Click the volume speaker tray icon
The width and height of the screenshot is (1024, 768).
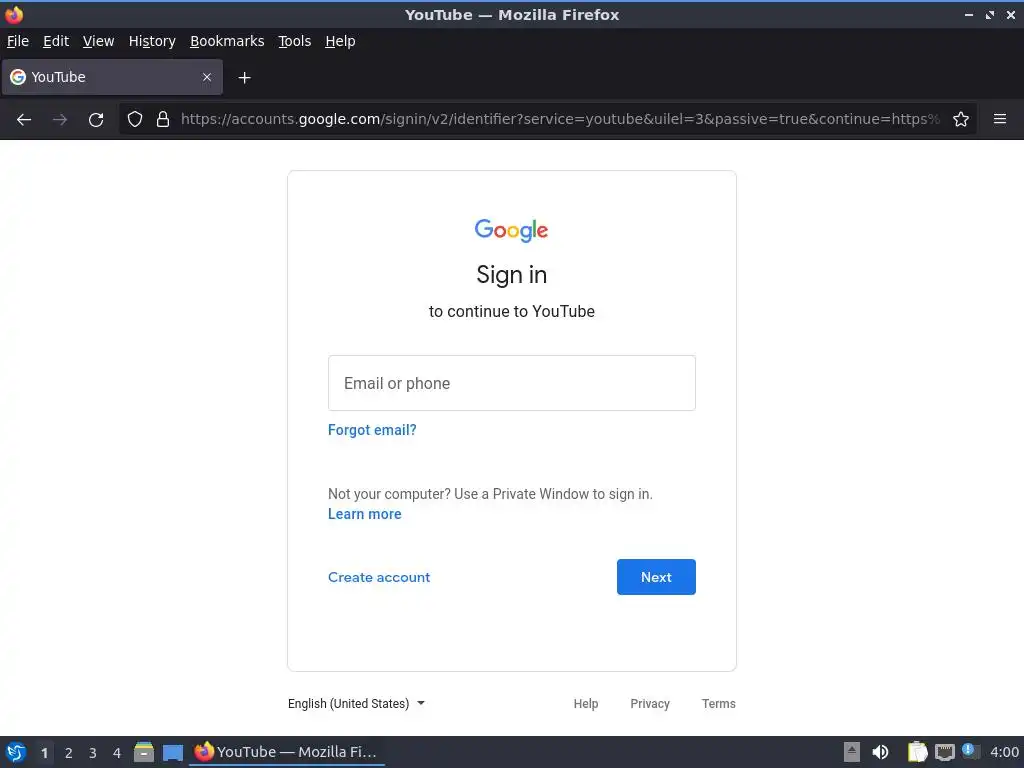point(880,752)
